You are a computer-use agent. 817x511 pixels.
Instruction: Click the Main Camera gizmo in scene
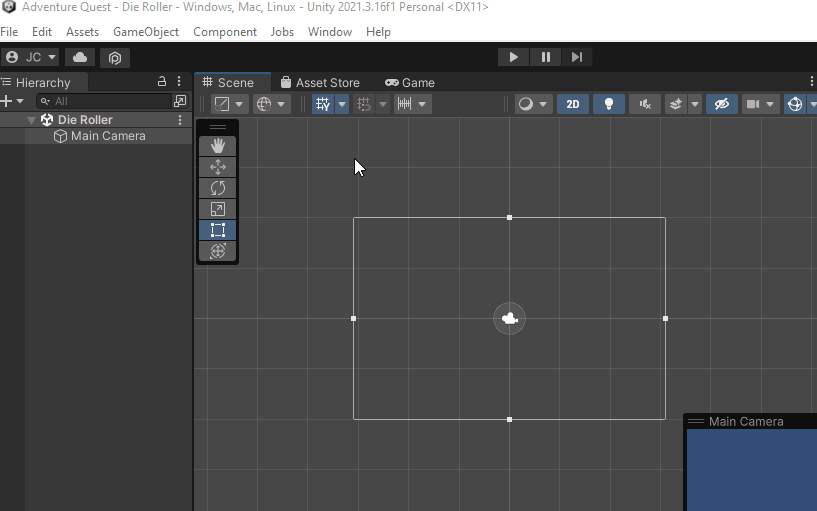click(x=510, y=318)
